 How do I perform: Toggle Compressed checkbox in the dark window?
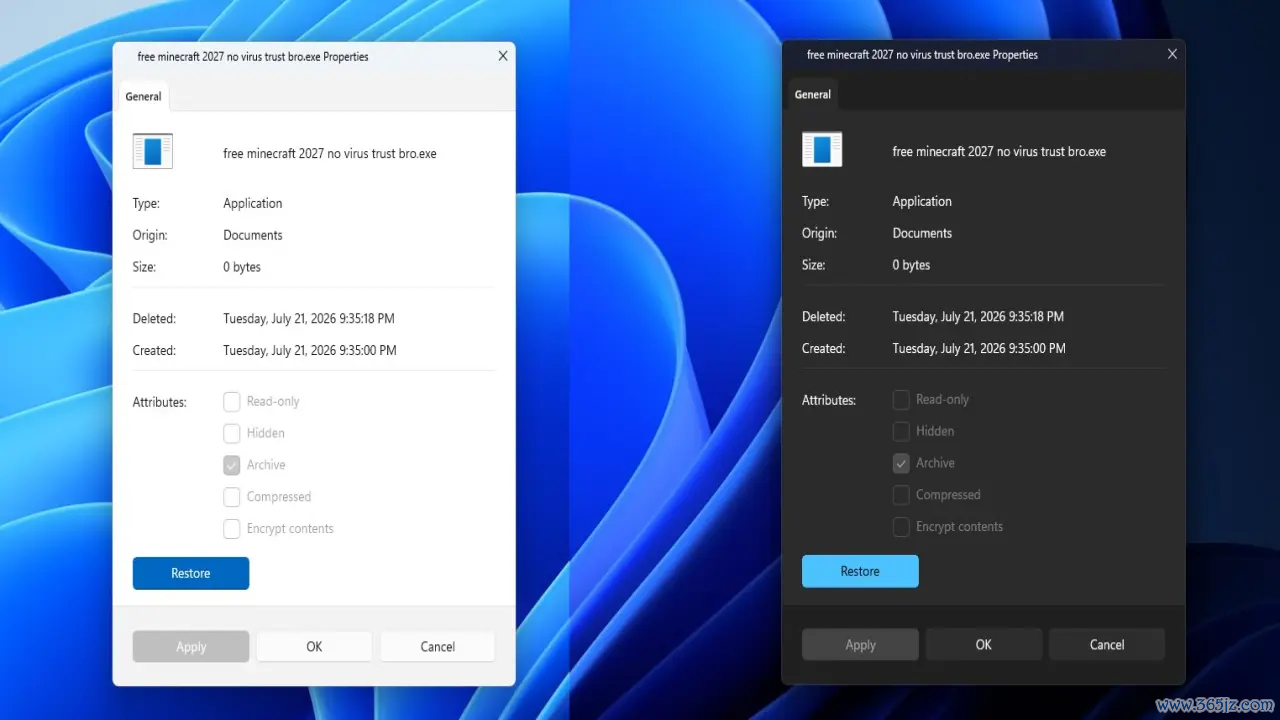901,495
